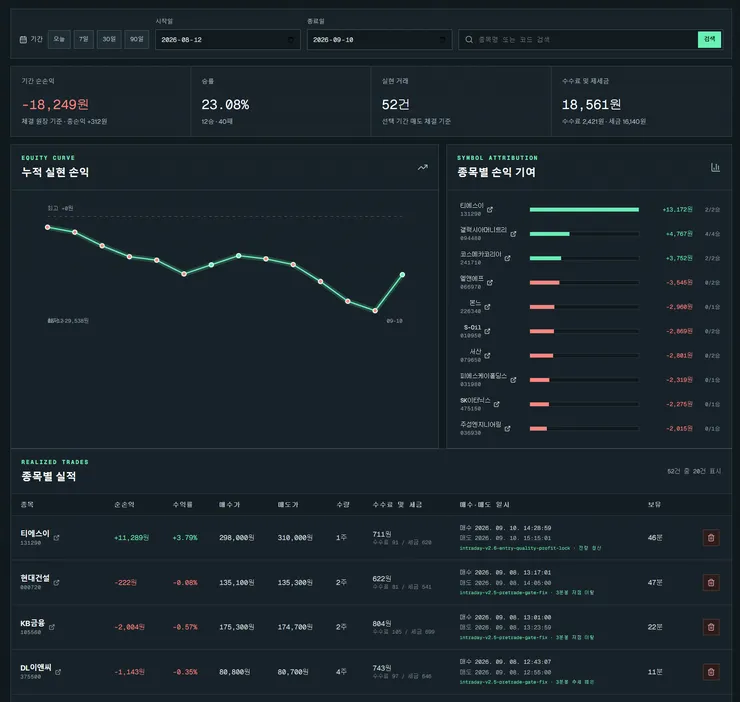Click the red bar for 엘앤에프 -3,545원
The image size is (740, 702).
[544, 282]
